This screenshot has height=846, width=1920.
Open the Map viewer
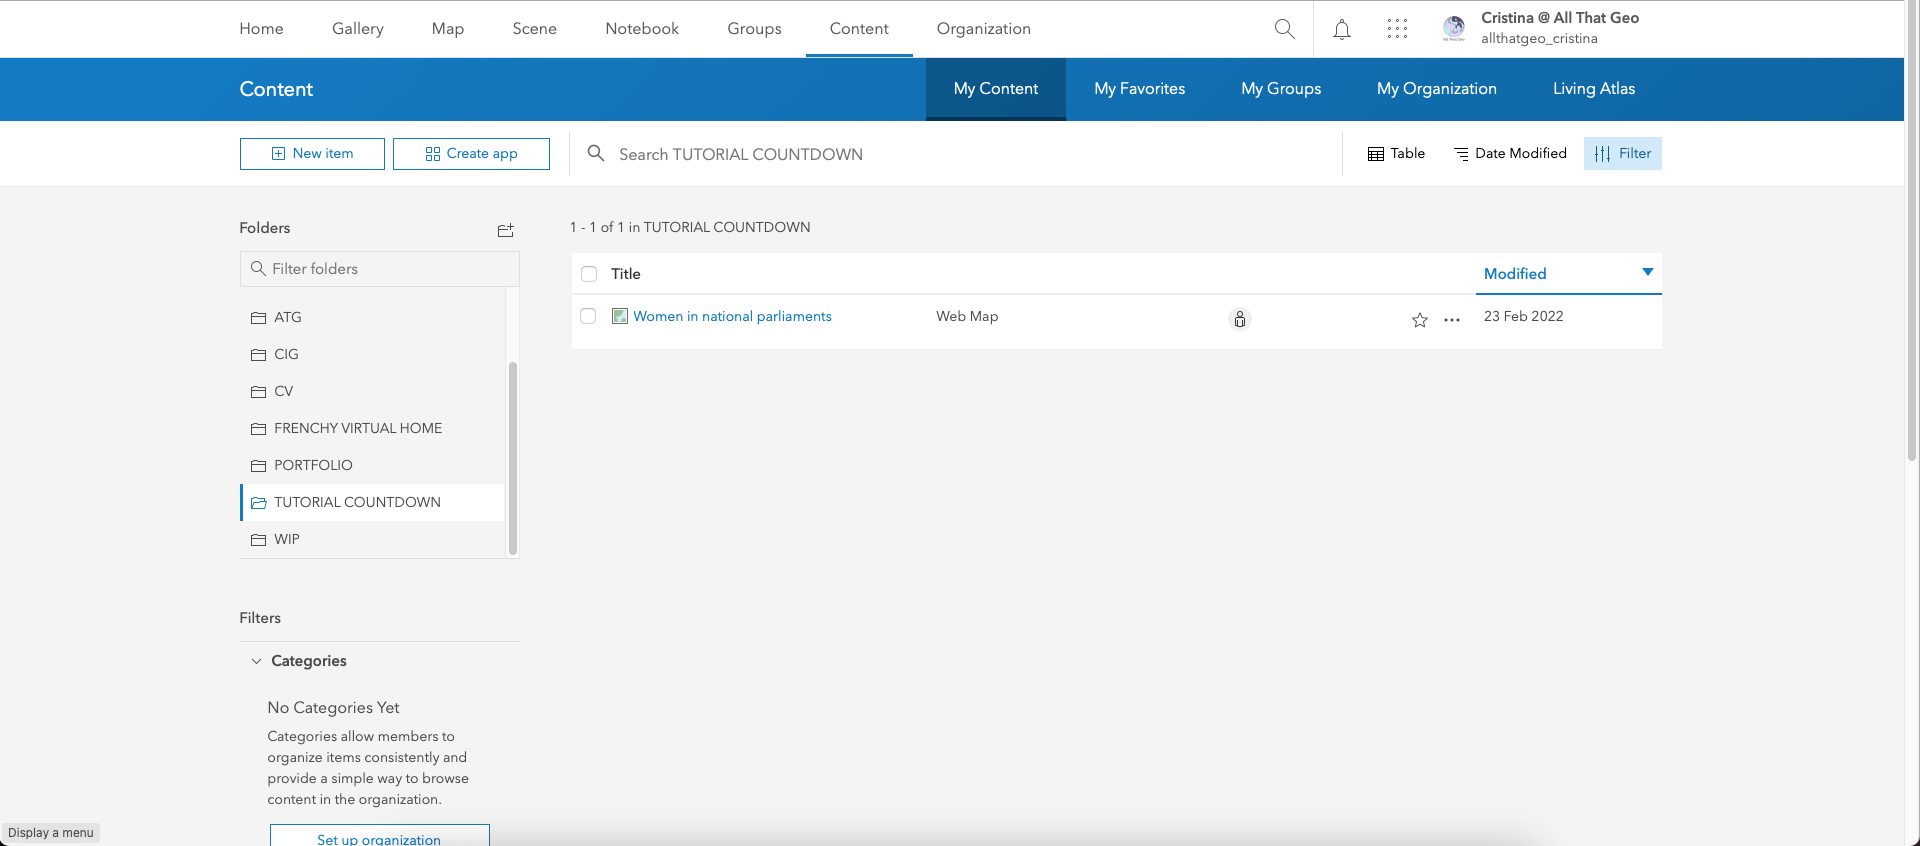tap(448, 29)
